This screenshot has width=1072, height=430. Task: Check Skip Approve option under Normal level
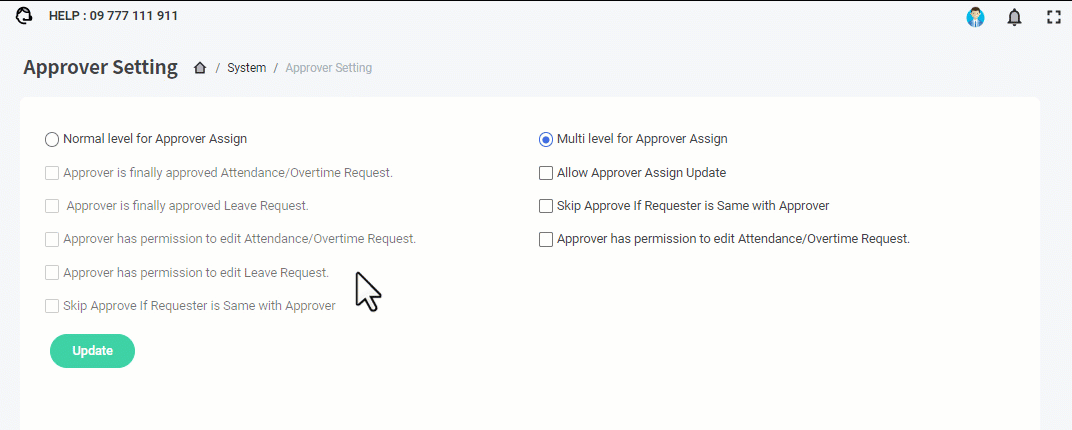pos(52,306)
